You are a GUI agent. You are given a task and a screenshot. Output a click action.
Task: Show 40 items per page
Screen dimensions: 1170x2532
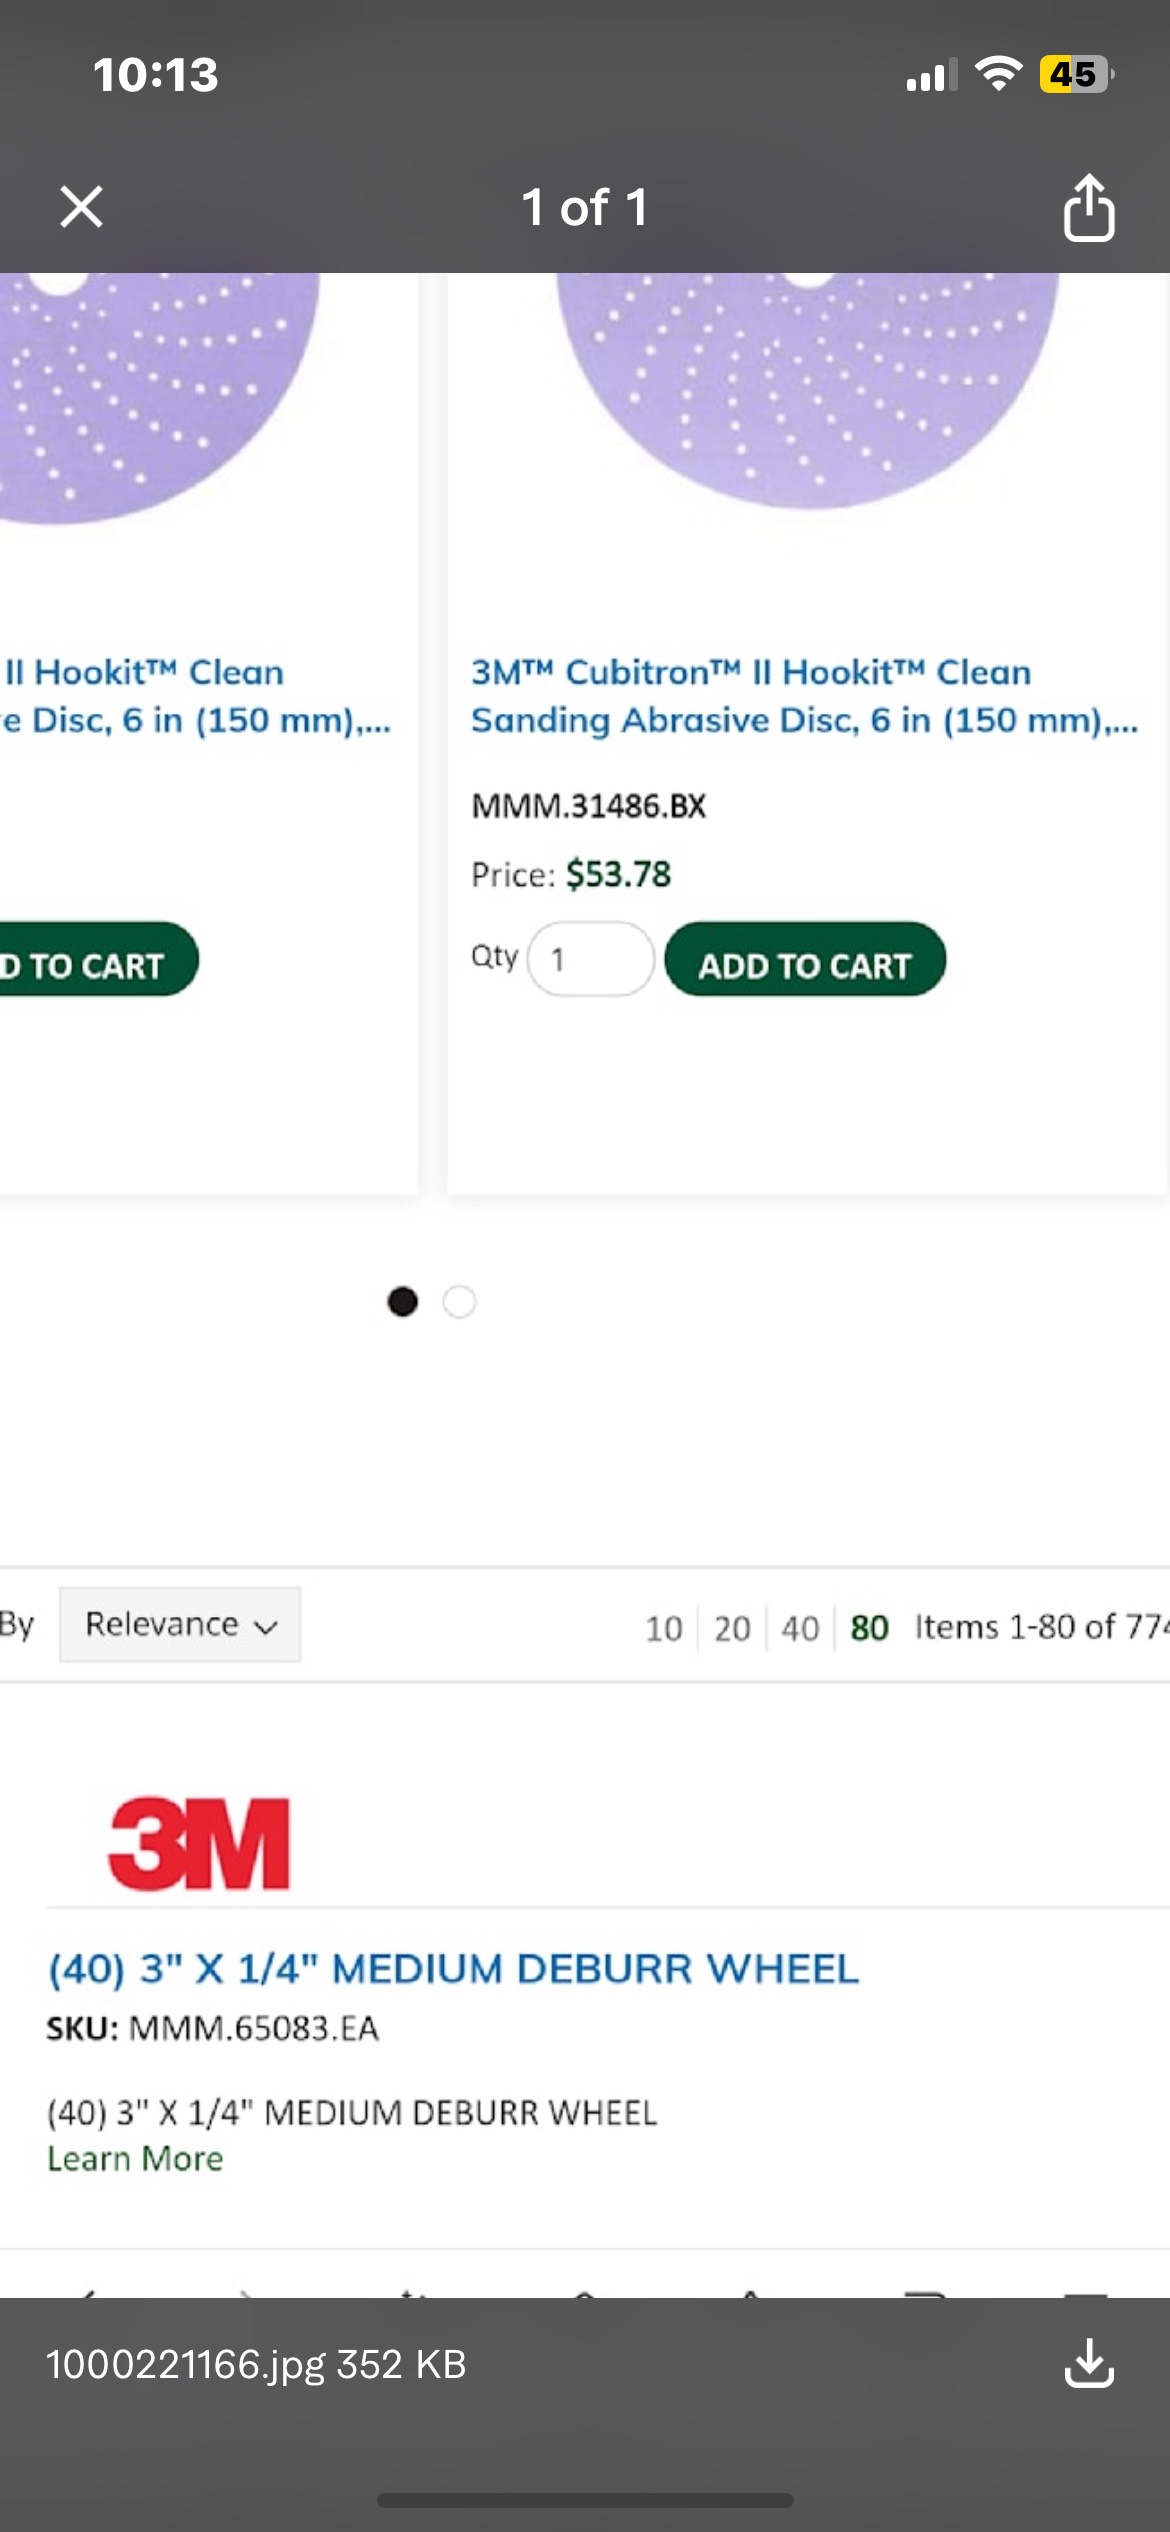[x=800, y=1628]
